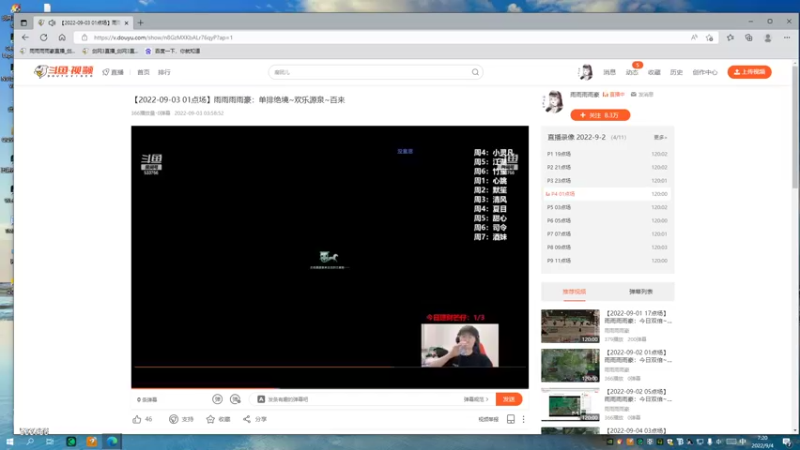Open recommended video thumbnail 2022-09-02 01点场
800x450 pixels.
point(570,365)
